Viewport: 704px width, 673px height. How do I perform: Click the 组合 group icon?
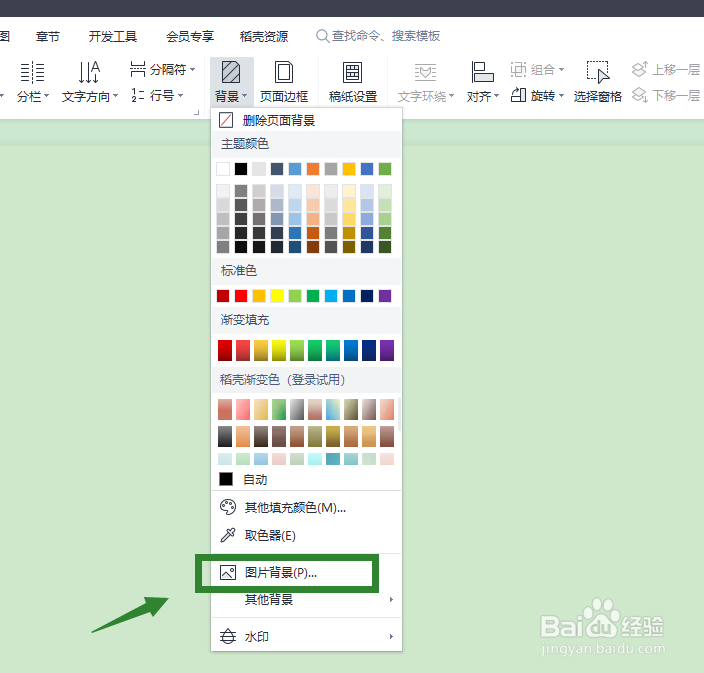coord(518,69)
